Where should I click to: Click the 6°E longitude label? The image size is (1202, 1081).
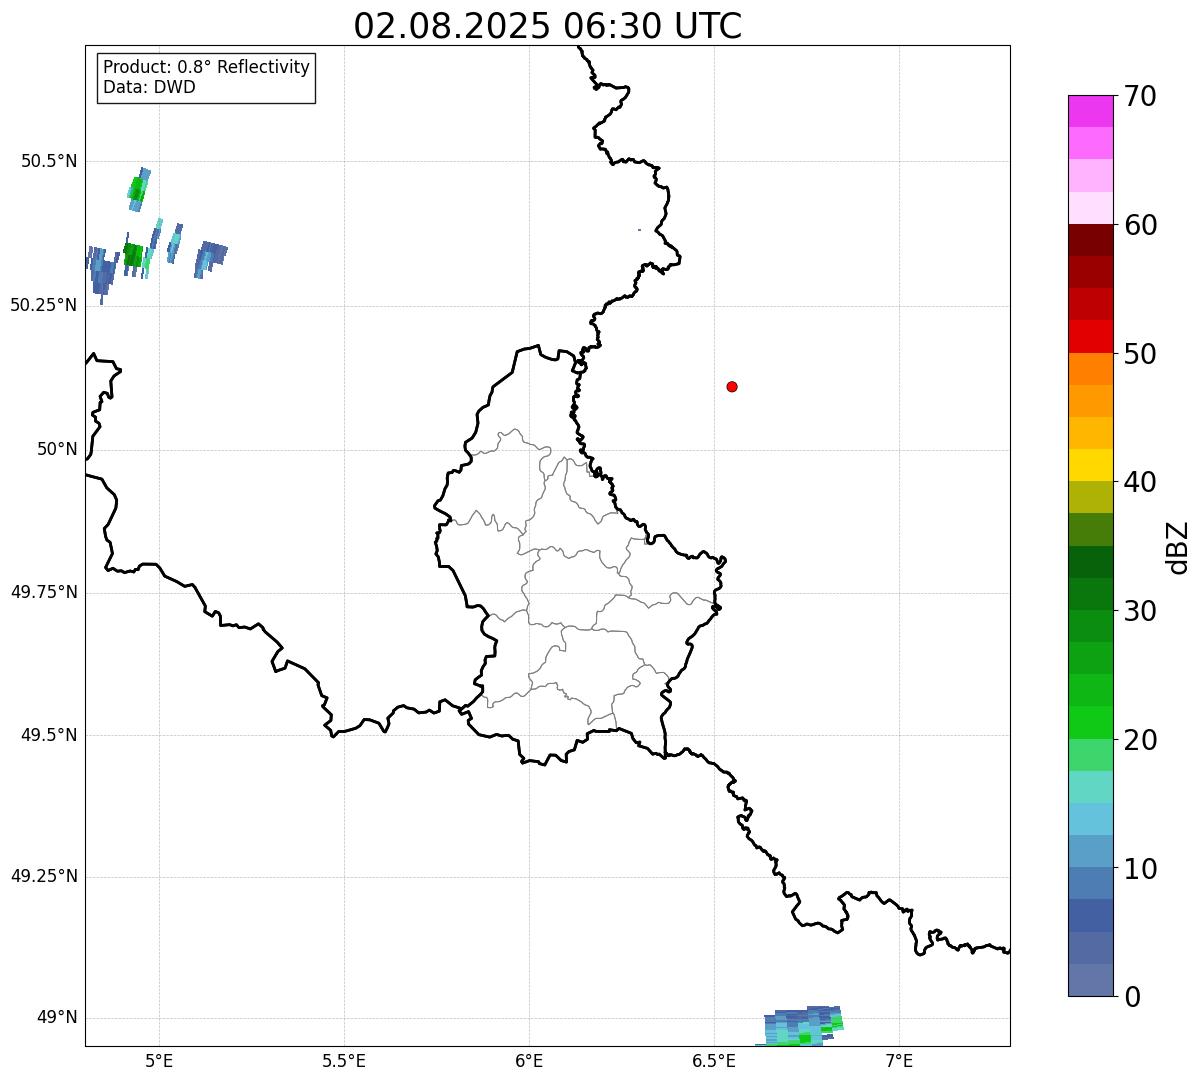(529, 1061)
